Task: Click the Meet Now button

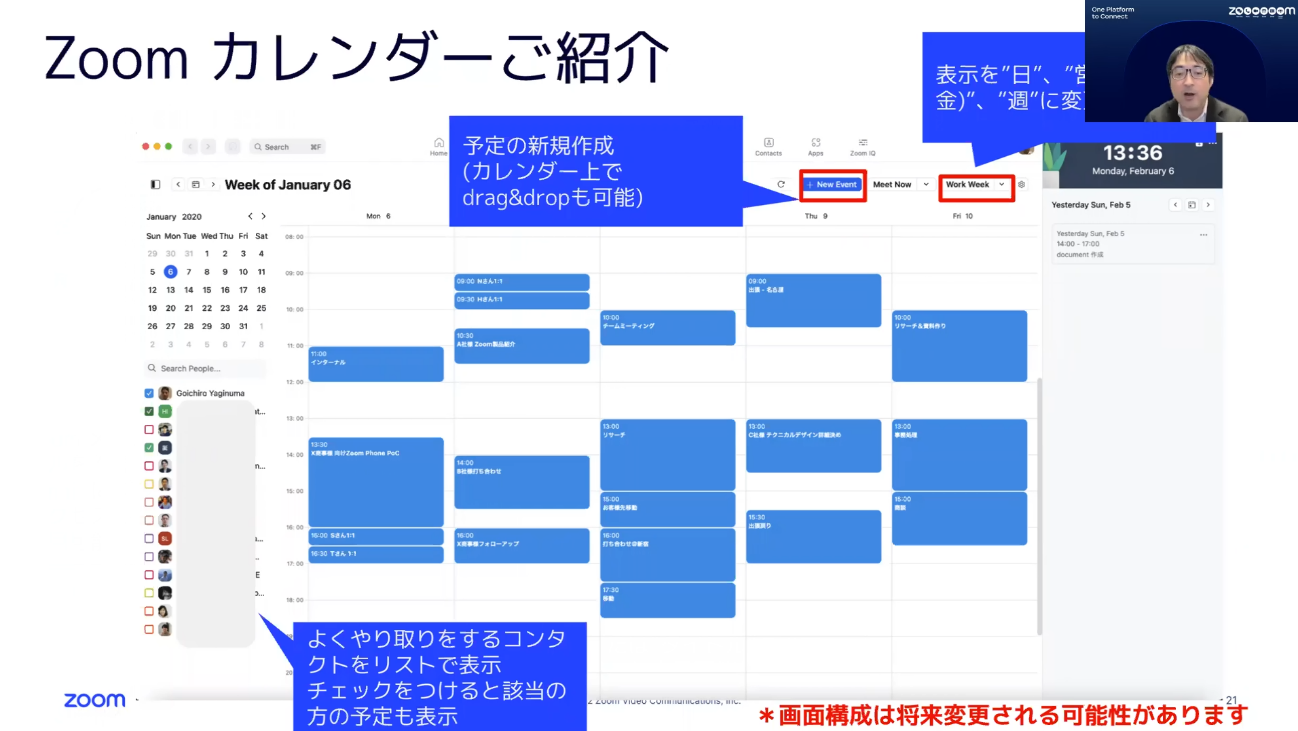Action: [892, 185]
